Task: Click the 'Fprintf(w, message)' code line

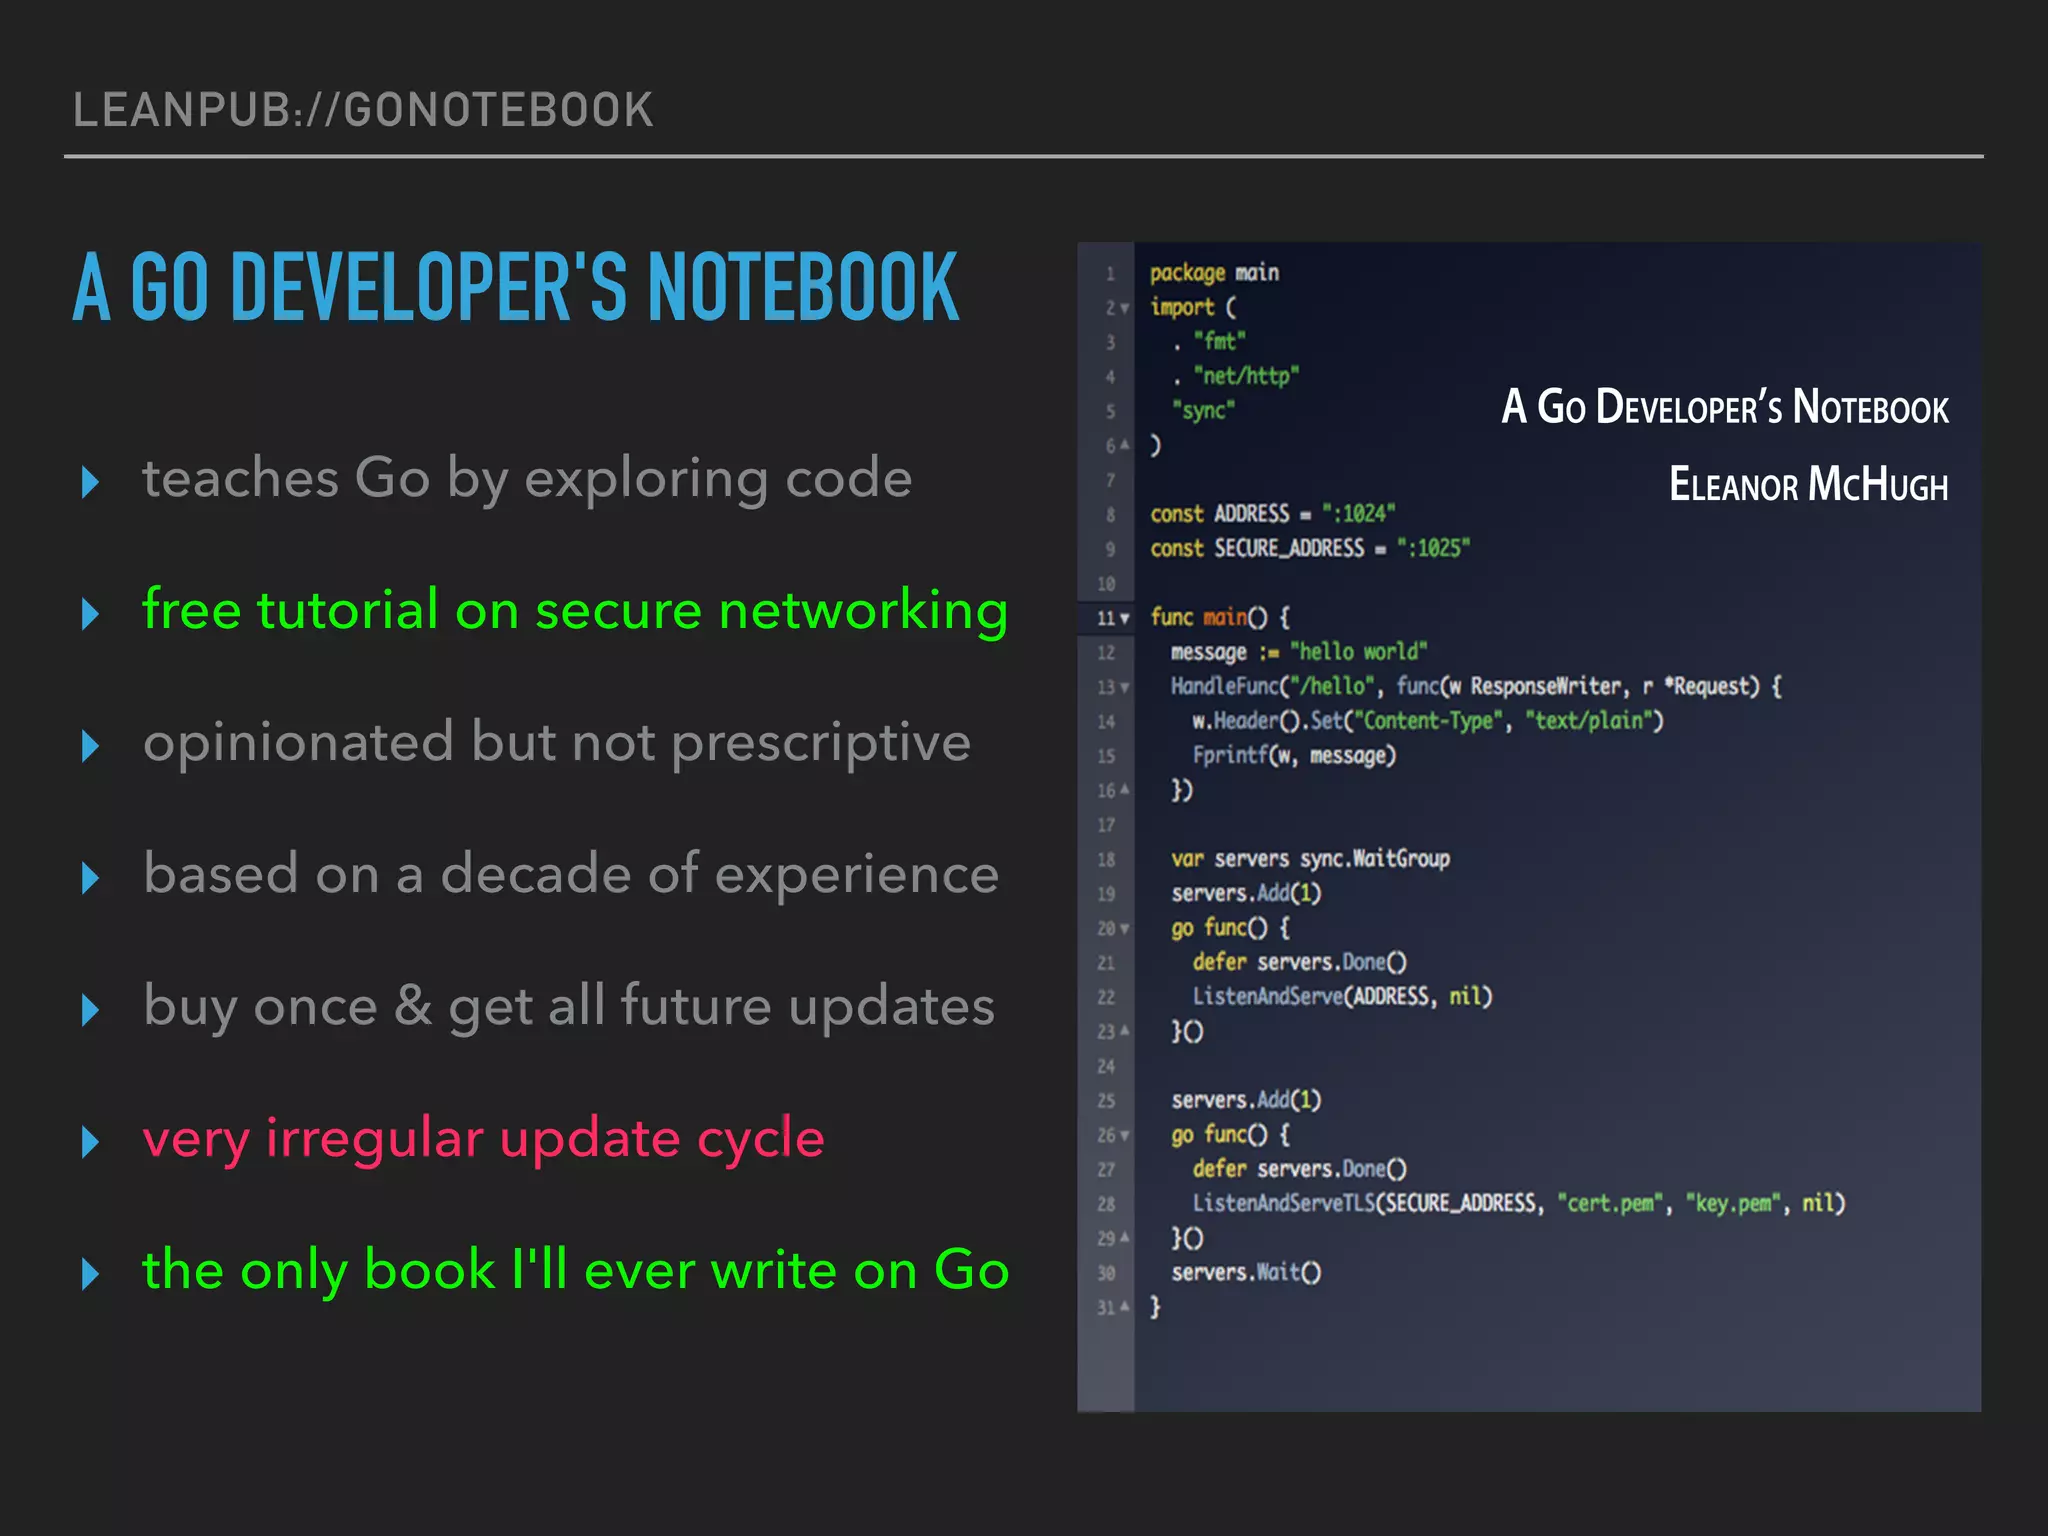Action: [1294, 755]
